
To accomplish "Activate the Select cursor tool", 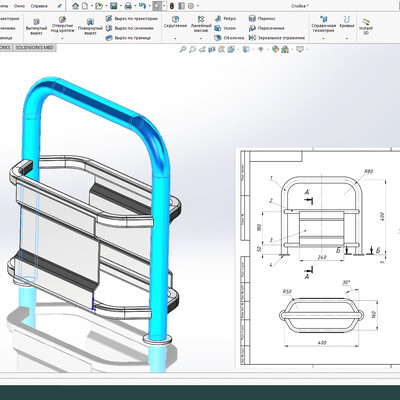I will (157, 6).
